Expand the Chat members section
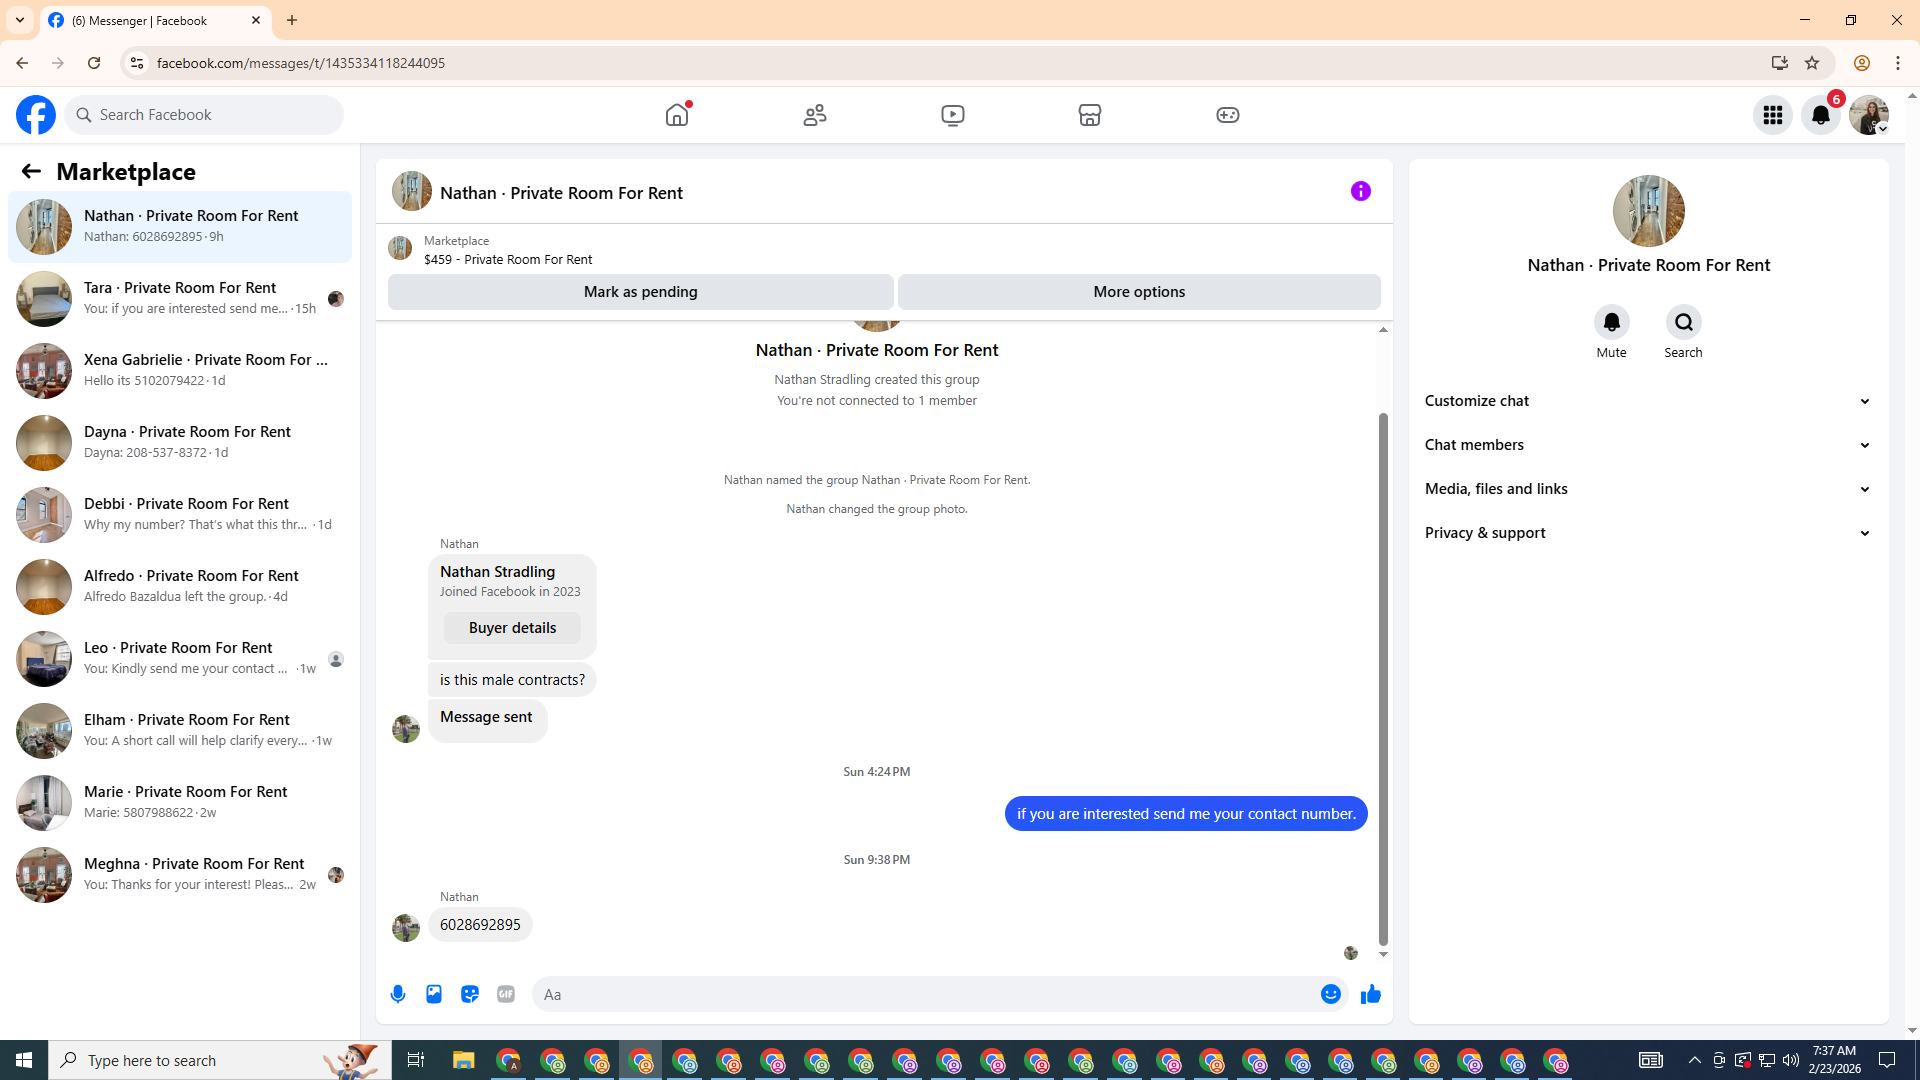The image size is (1920, 1080). click(x=1648, y=445)
